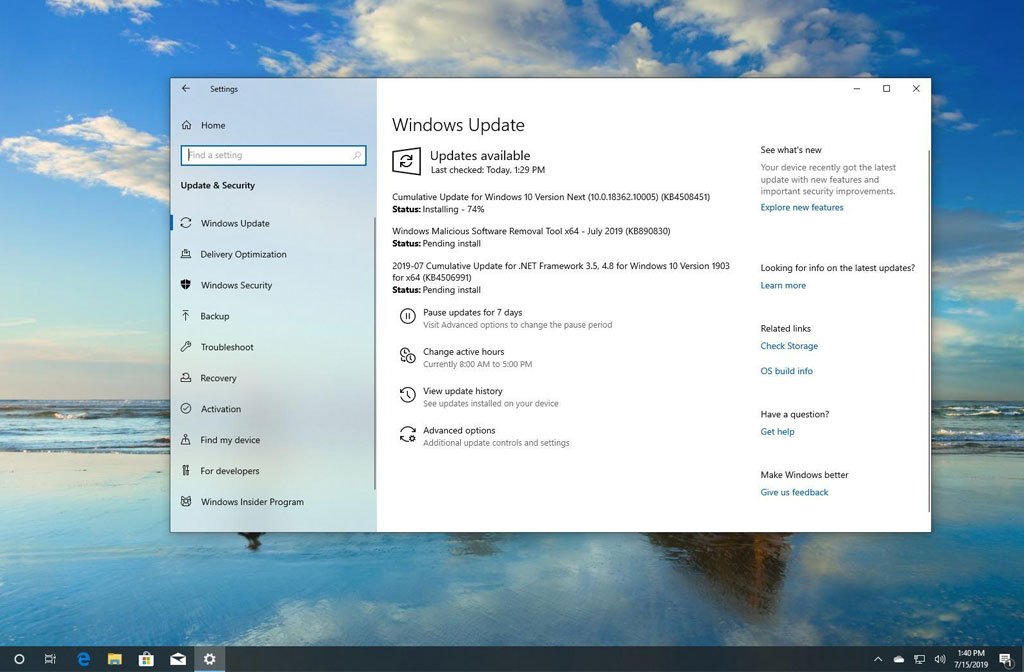Image resolution: width=1024 pixels, height=672 pixels.
Task: Open Microsoft Edge from the taskbar
Action: [84, 659]
